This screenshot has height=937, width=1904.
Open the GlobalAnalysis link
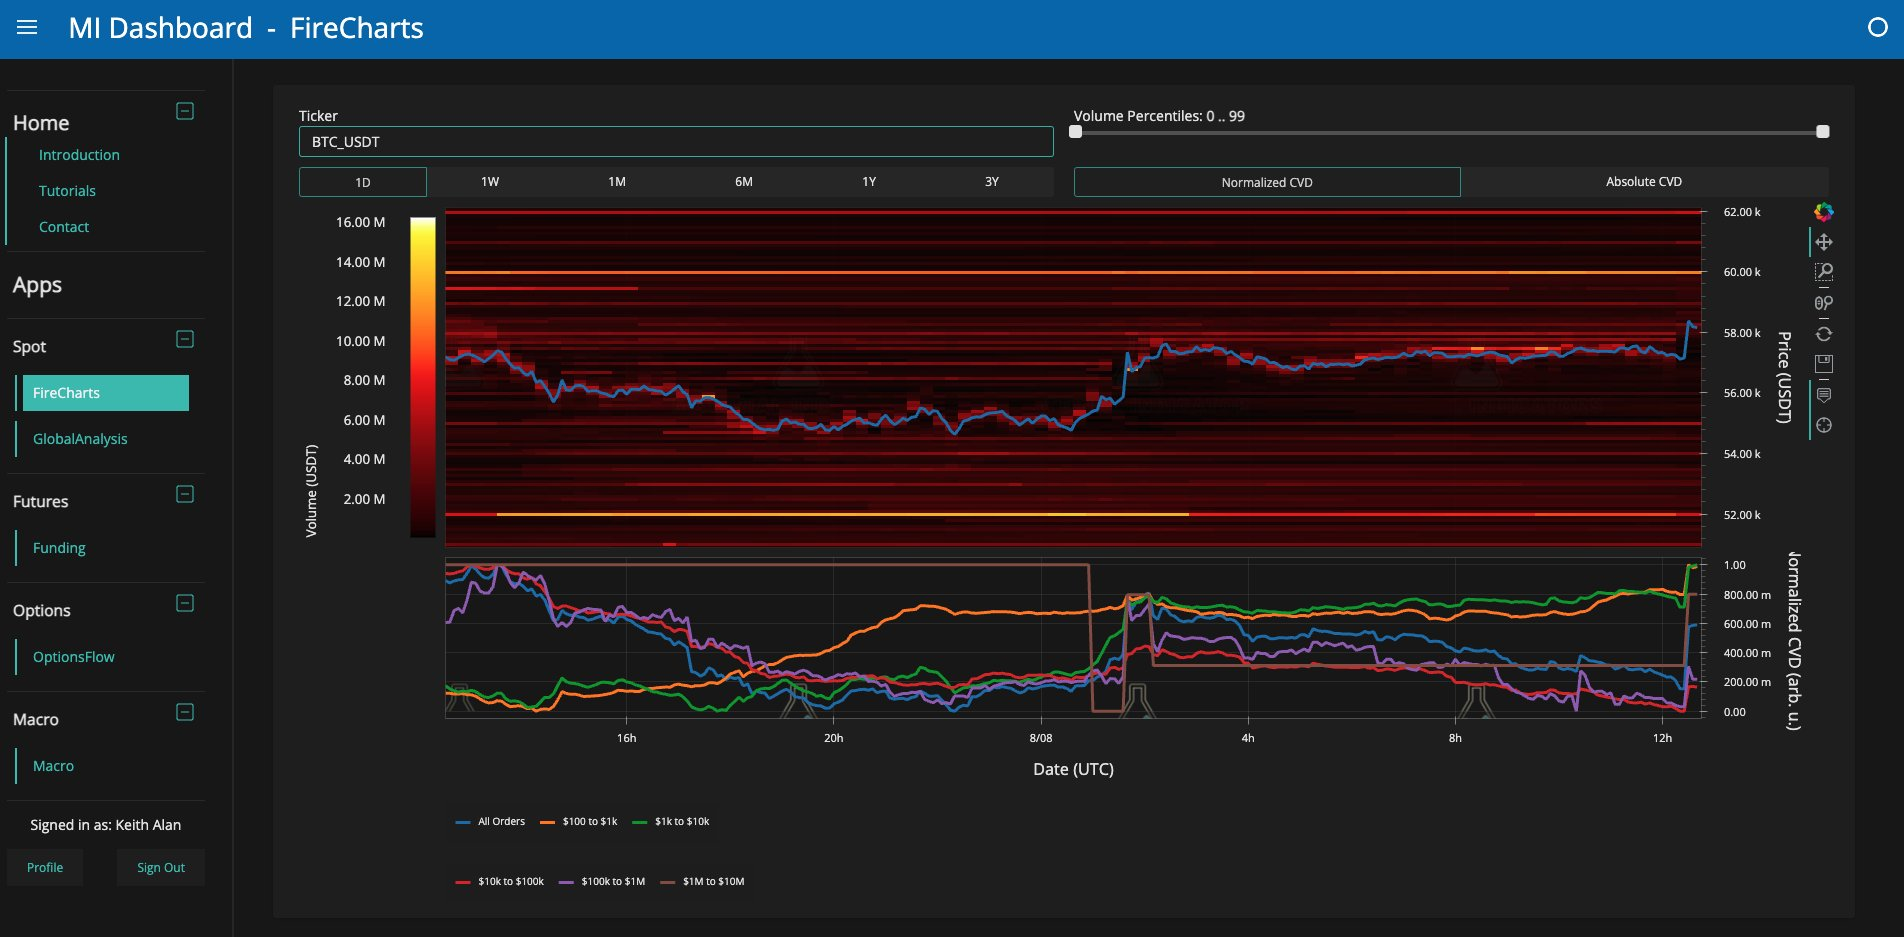80,439
